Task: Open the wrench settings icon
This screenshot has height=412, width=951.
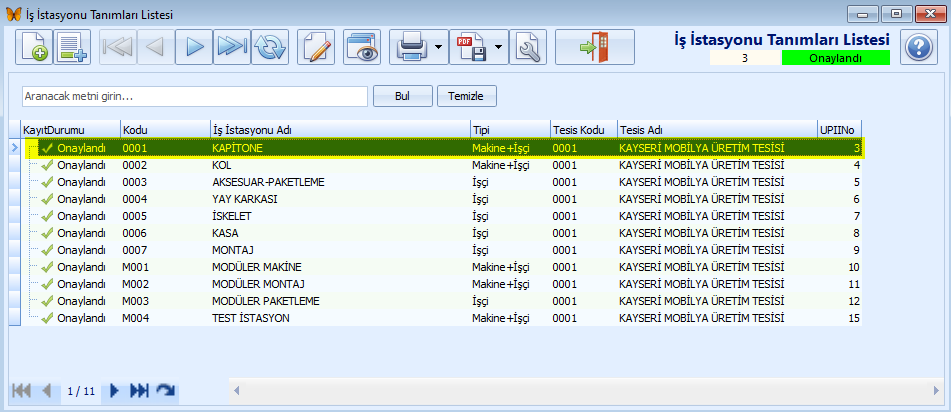Action: tap(528, 47)
